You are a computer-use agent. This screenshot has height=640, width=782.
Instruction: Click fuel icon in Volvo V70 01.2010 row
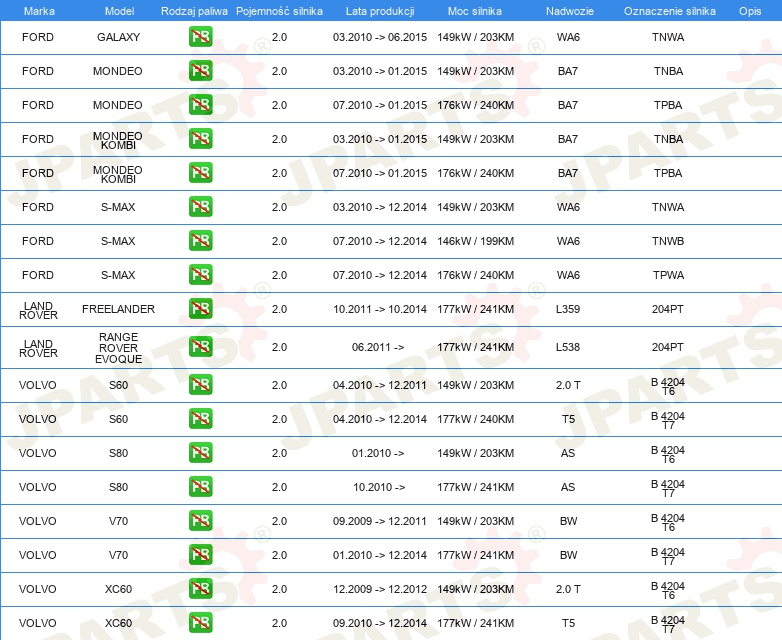click(x=200, y=554)
